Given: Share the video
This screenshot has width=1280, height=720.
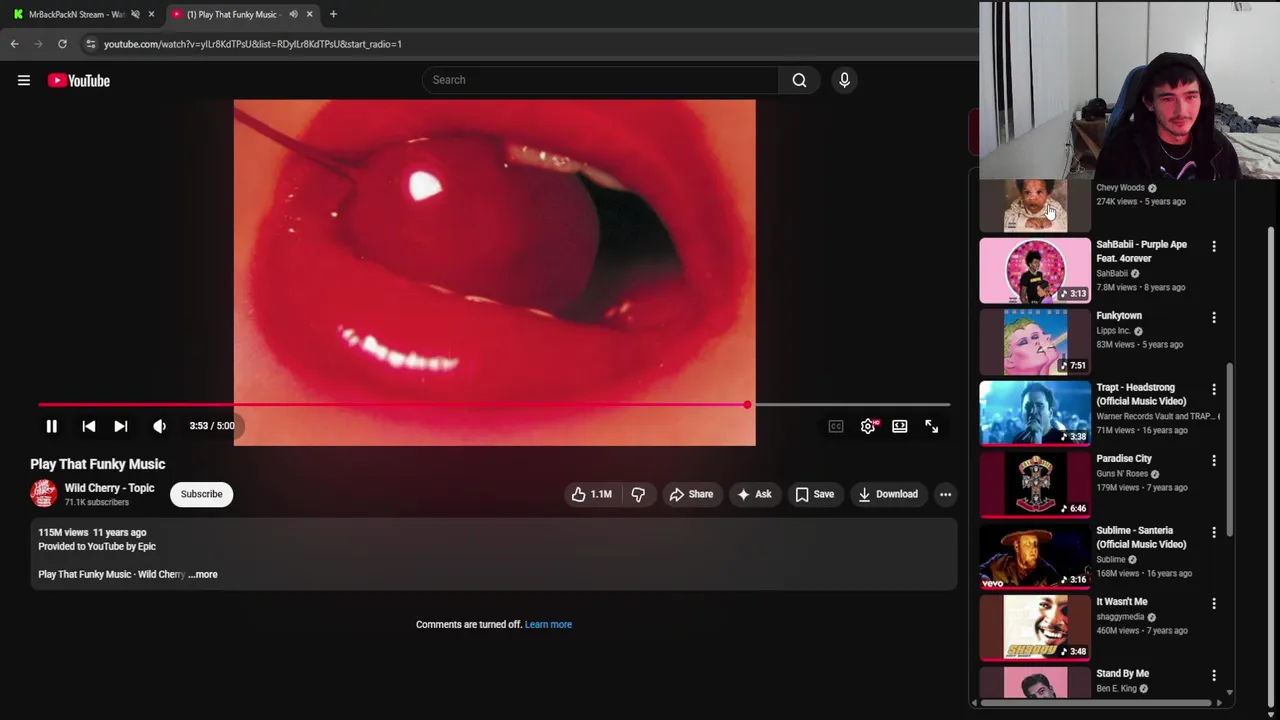Looking at the screenshot, I should (691, 494).
